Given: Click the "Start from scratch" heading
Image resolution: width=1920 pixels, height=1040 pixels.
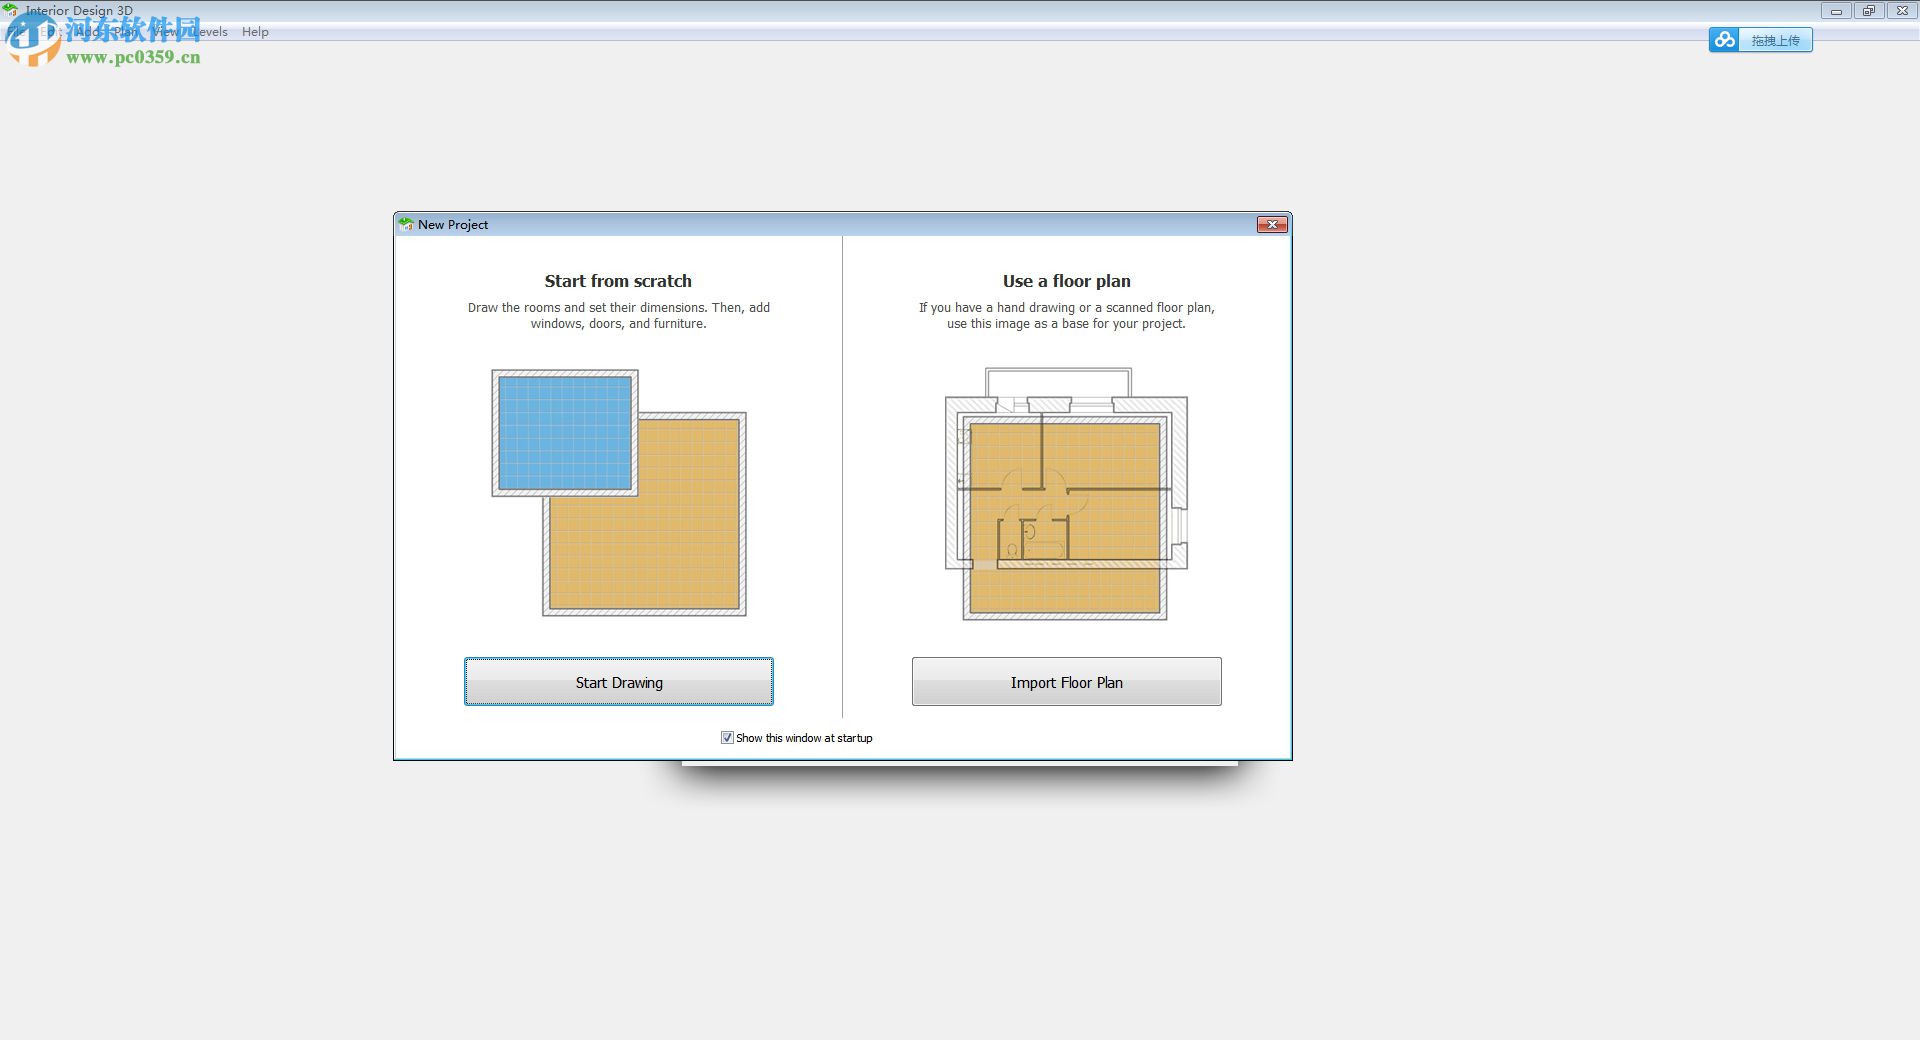Looking at the screenshot, I should [x=618, y=281].
